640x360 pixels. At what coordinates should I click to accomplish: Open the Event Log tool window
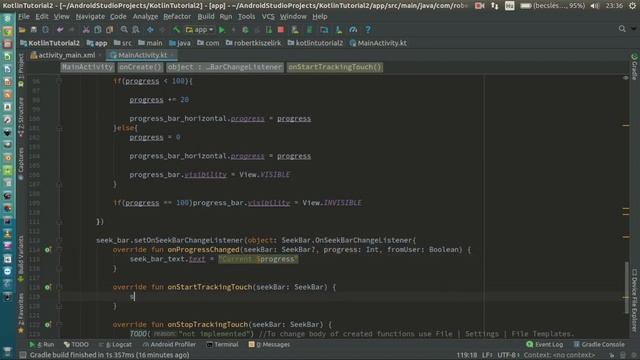coord(544,344)
